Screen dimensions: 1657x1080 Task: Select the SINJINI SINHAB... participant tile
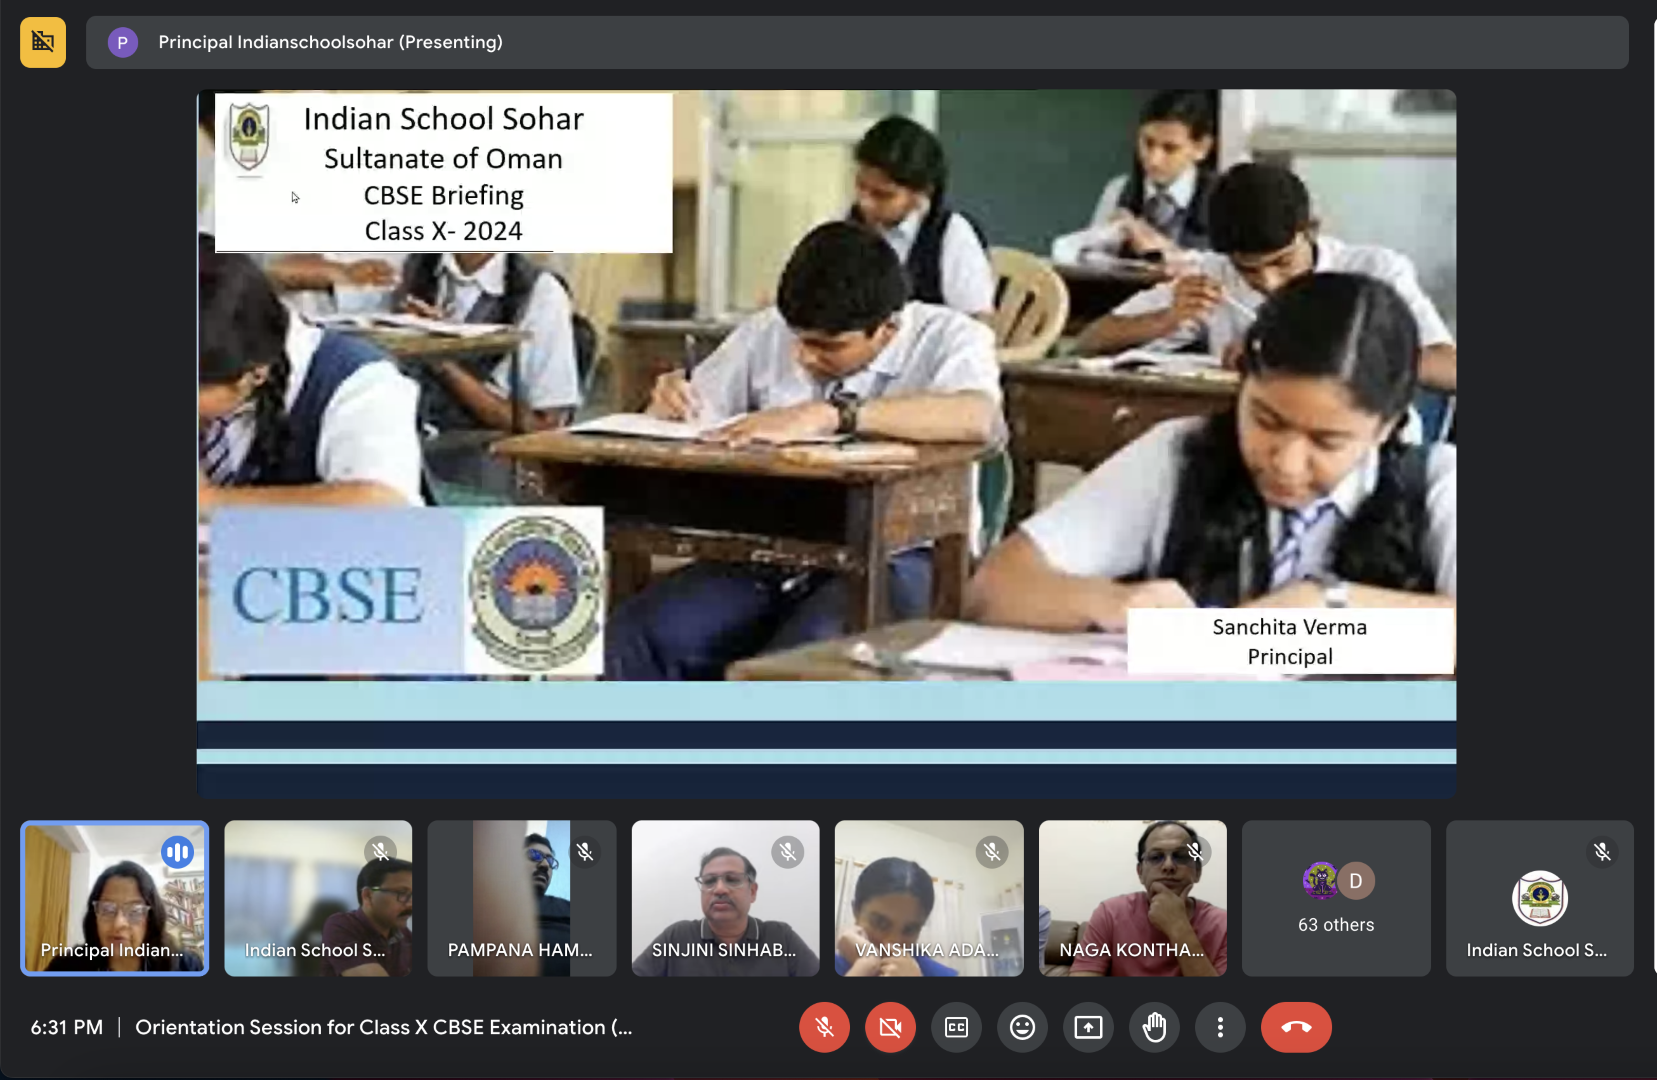click(725, 898)
